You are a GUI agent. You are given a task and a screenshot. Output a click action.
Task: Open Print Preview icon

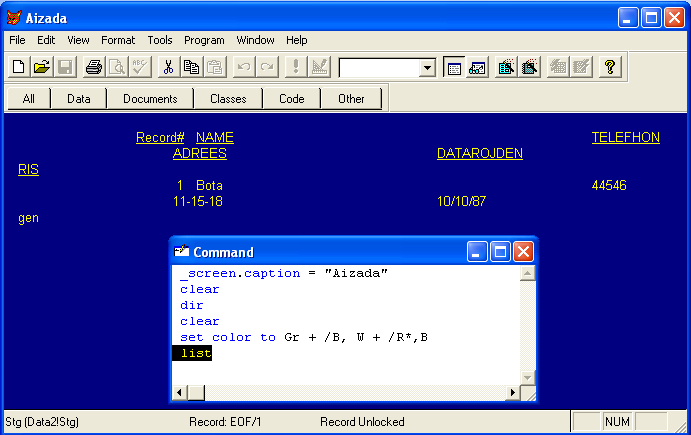click(x=117, y=67)
